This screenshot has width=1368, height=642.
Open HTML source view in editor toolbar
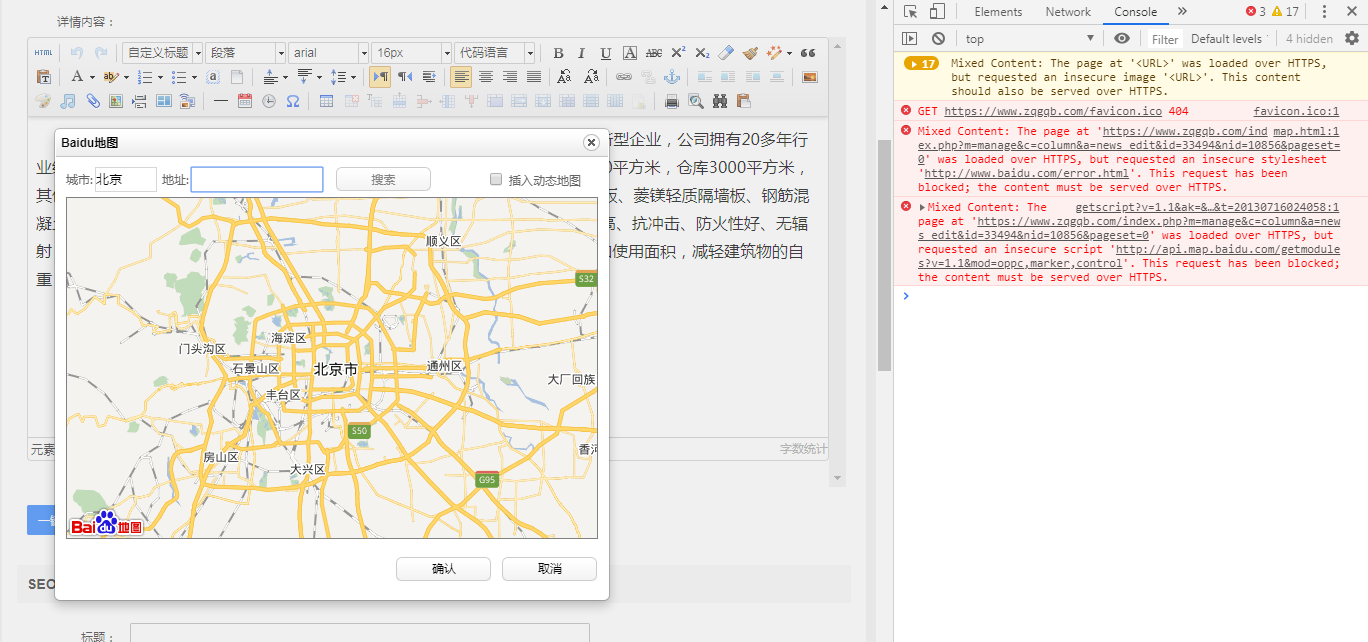pos(44,53)
